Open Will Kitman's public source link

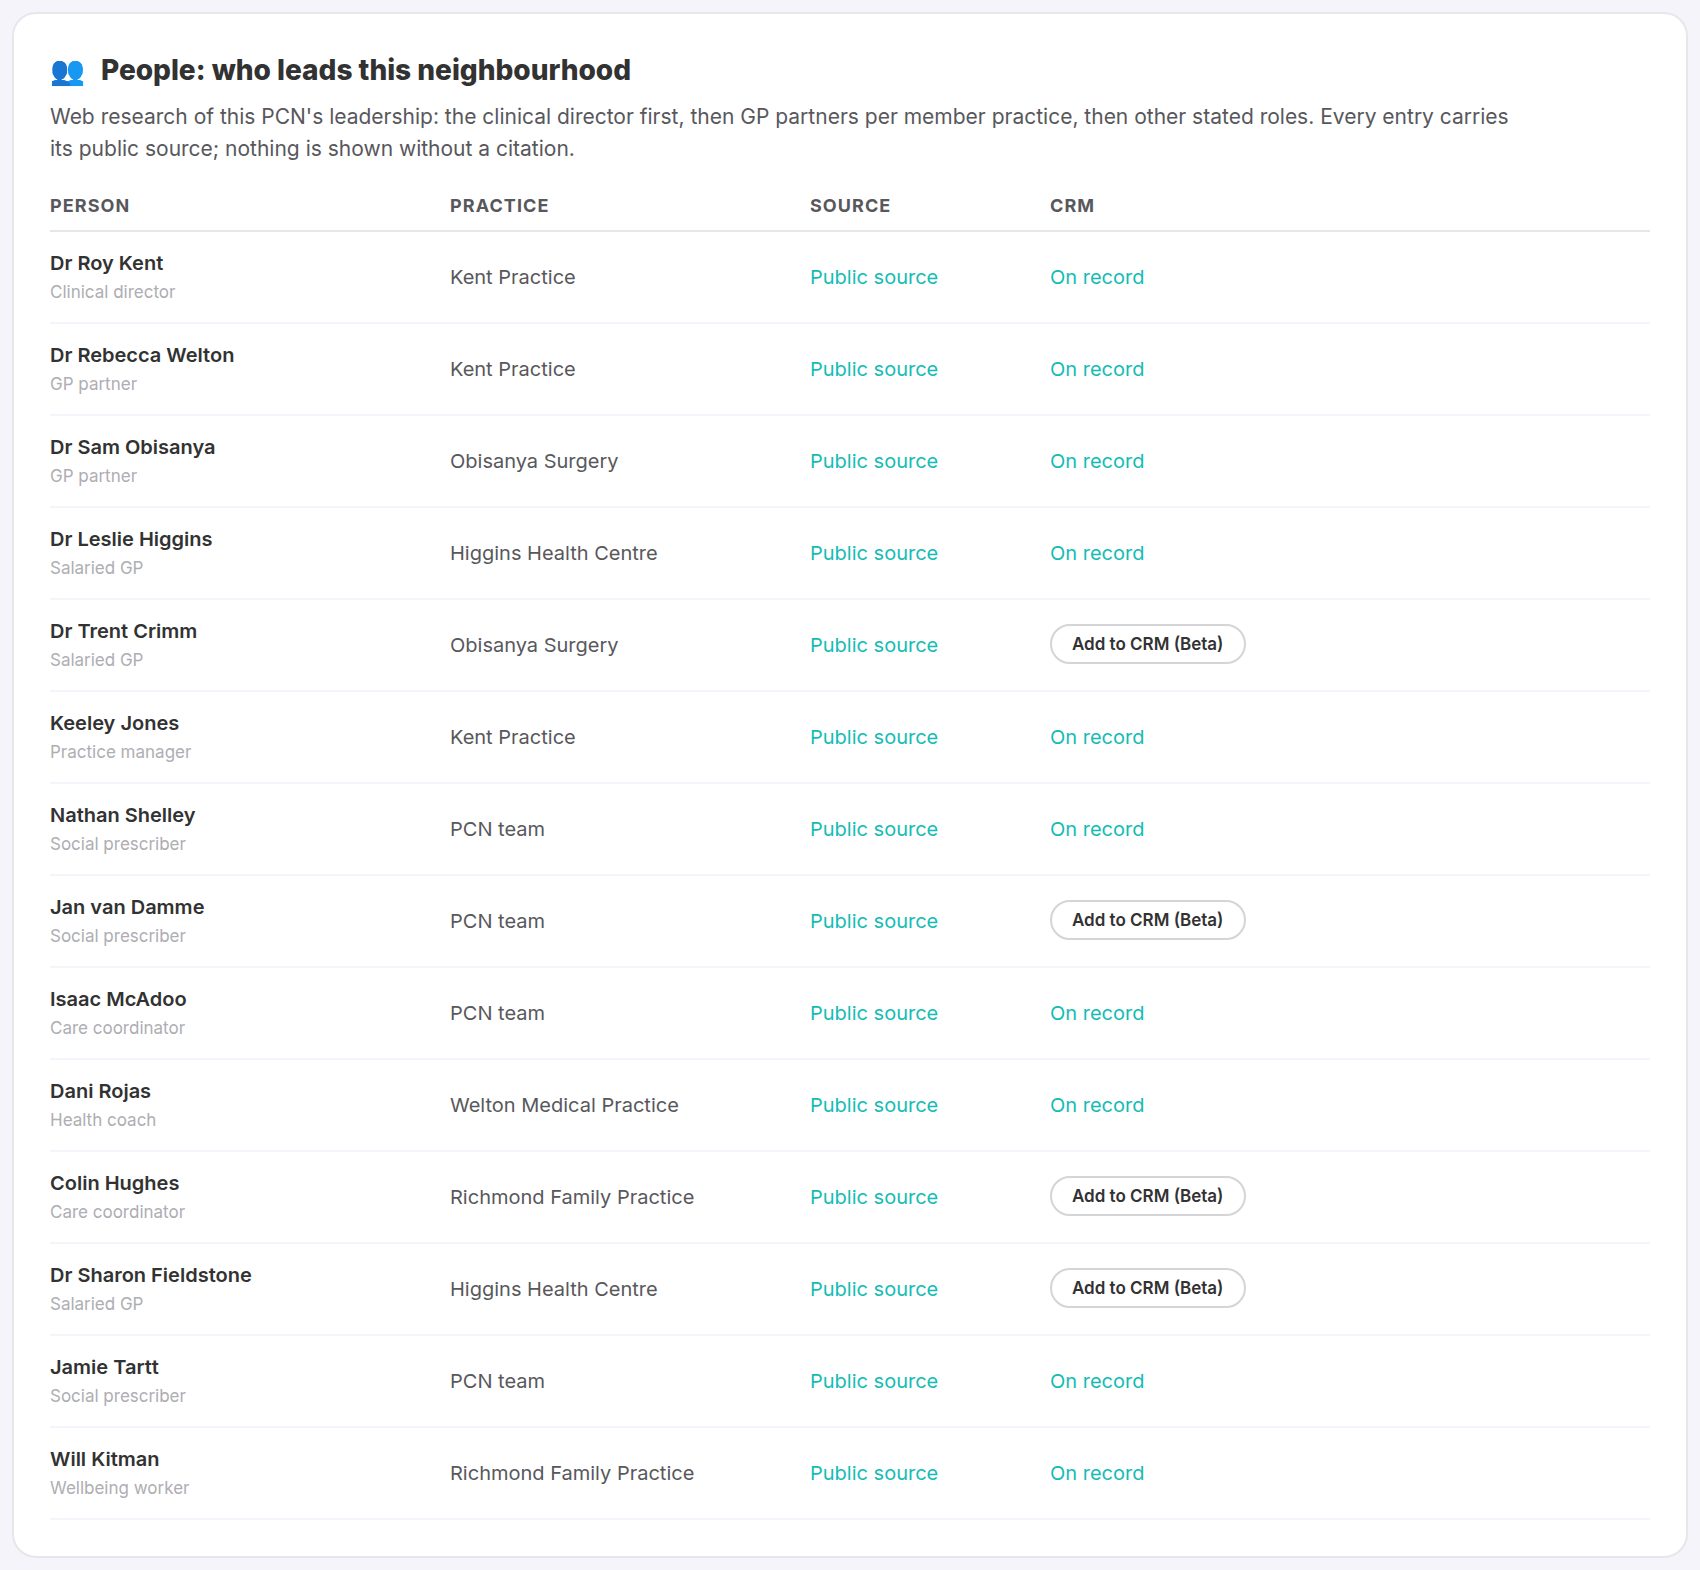[x=874, y=1473]
